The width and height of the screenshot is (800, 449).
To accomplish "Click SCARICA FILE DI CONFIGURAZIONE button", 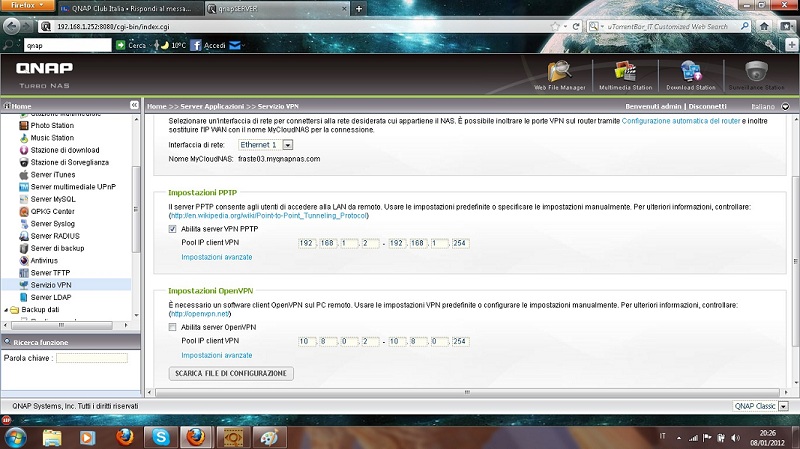I will point(230,373).
